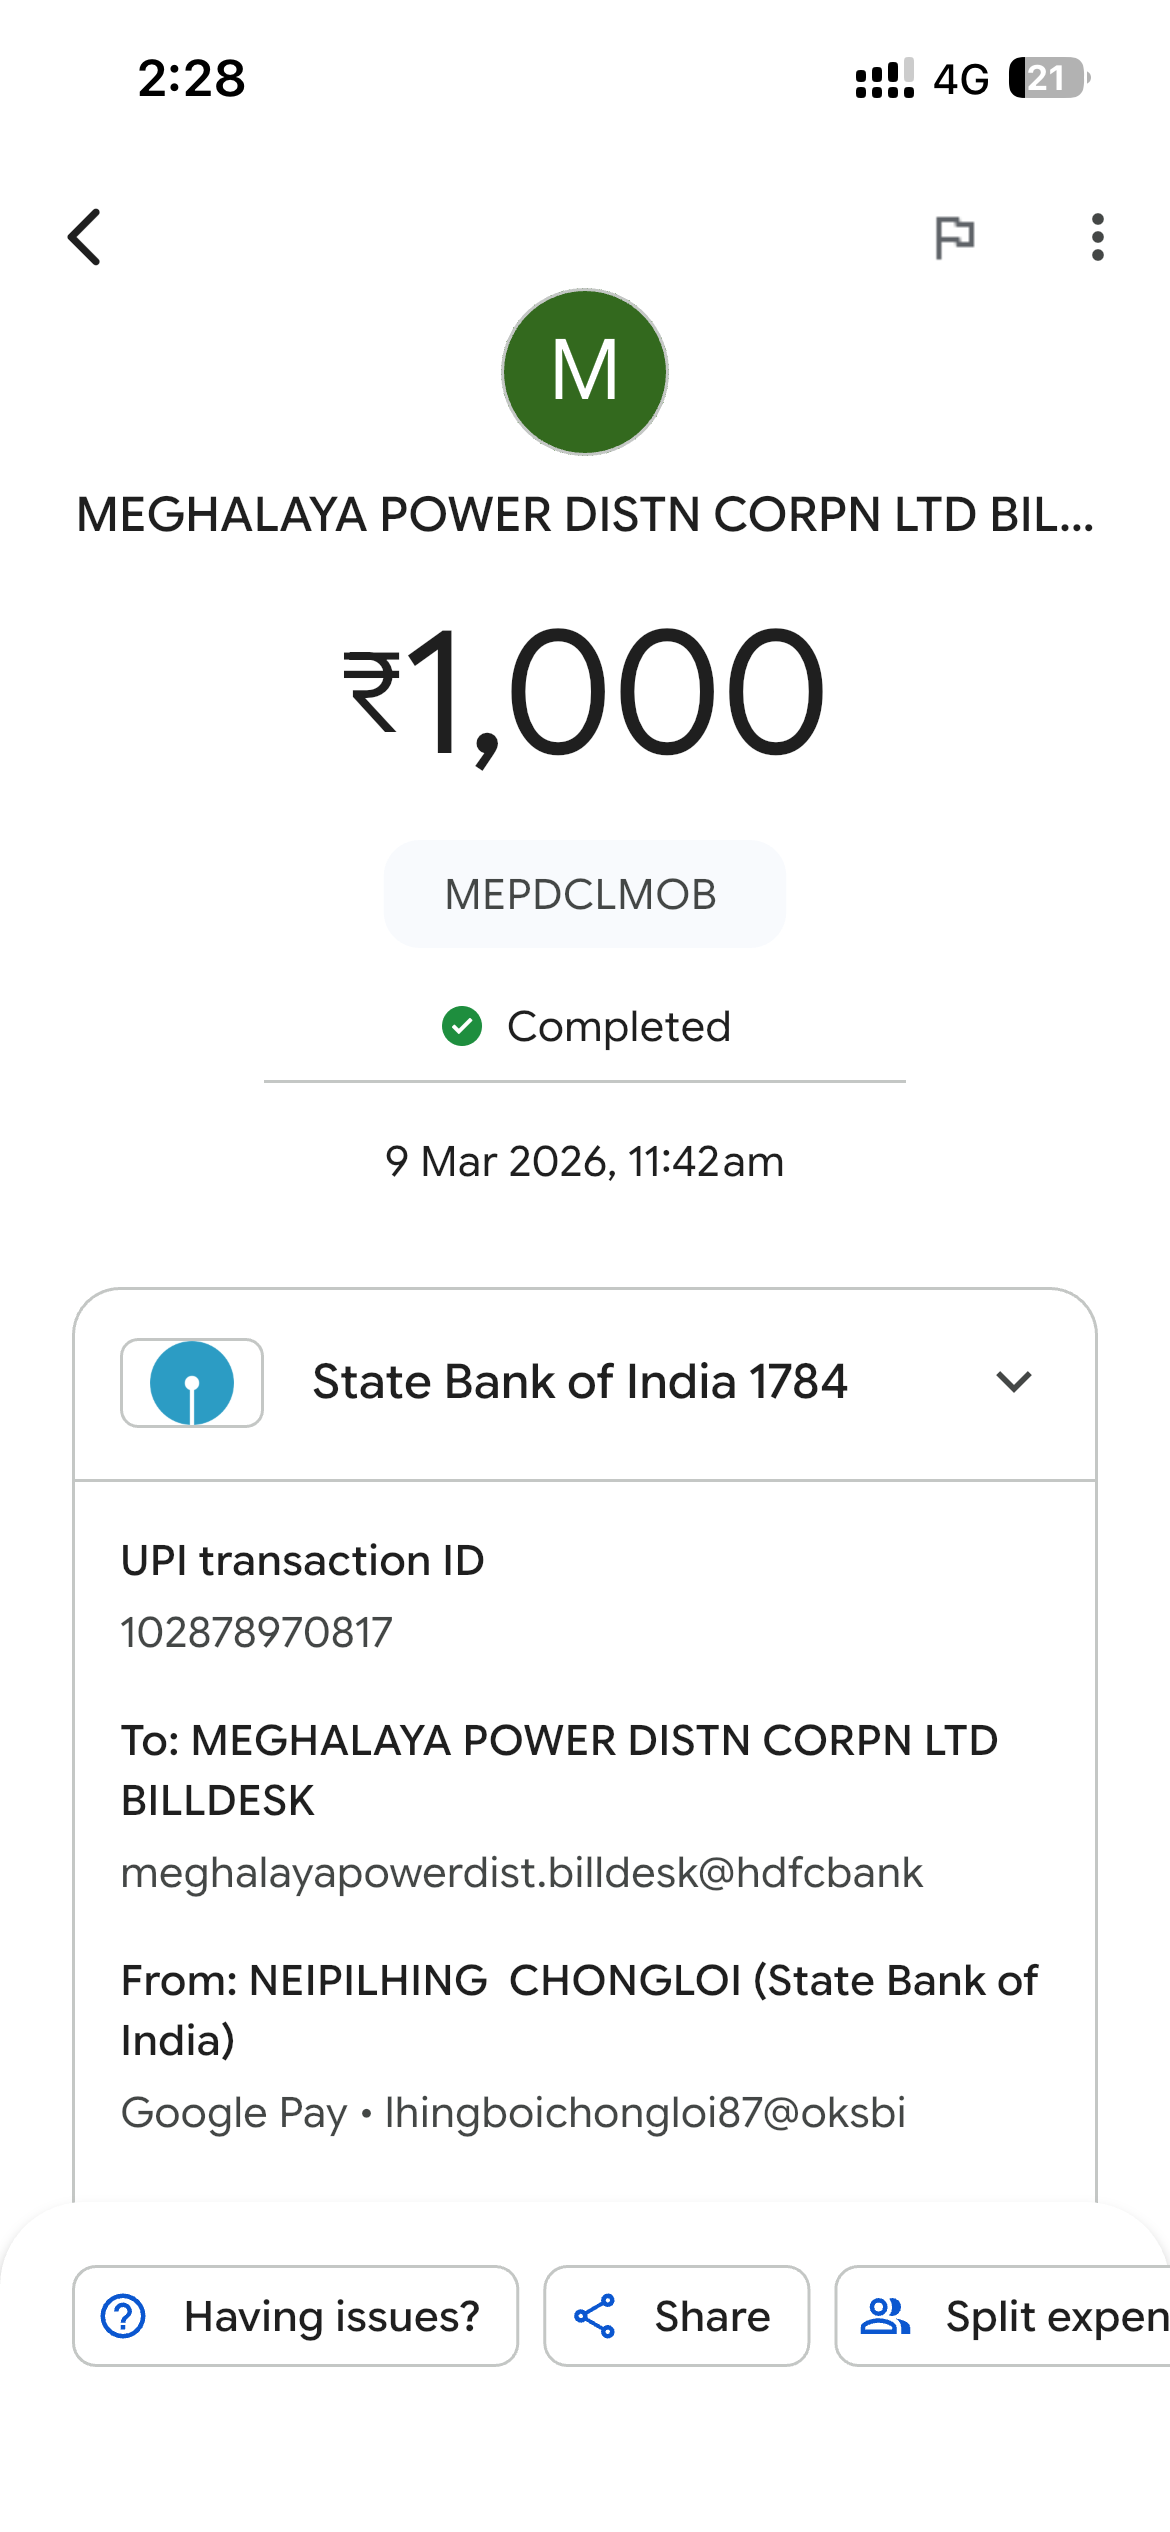The image size is (1170, 2532).
Task: Tap the MEGHALAYA POWER DISTN CORPN title
Action: point(584,515)
